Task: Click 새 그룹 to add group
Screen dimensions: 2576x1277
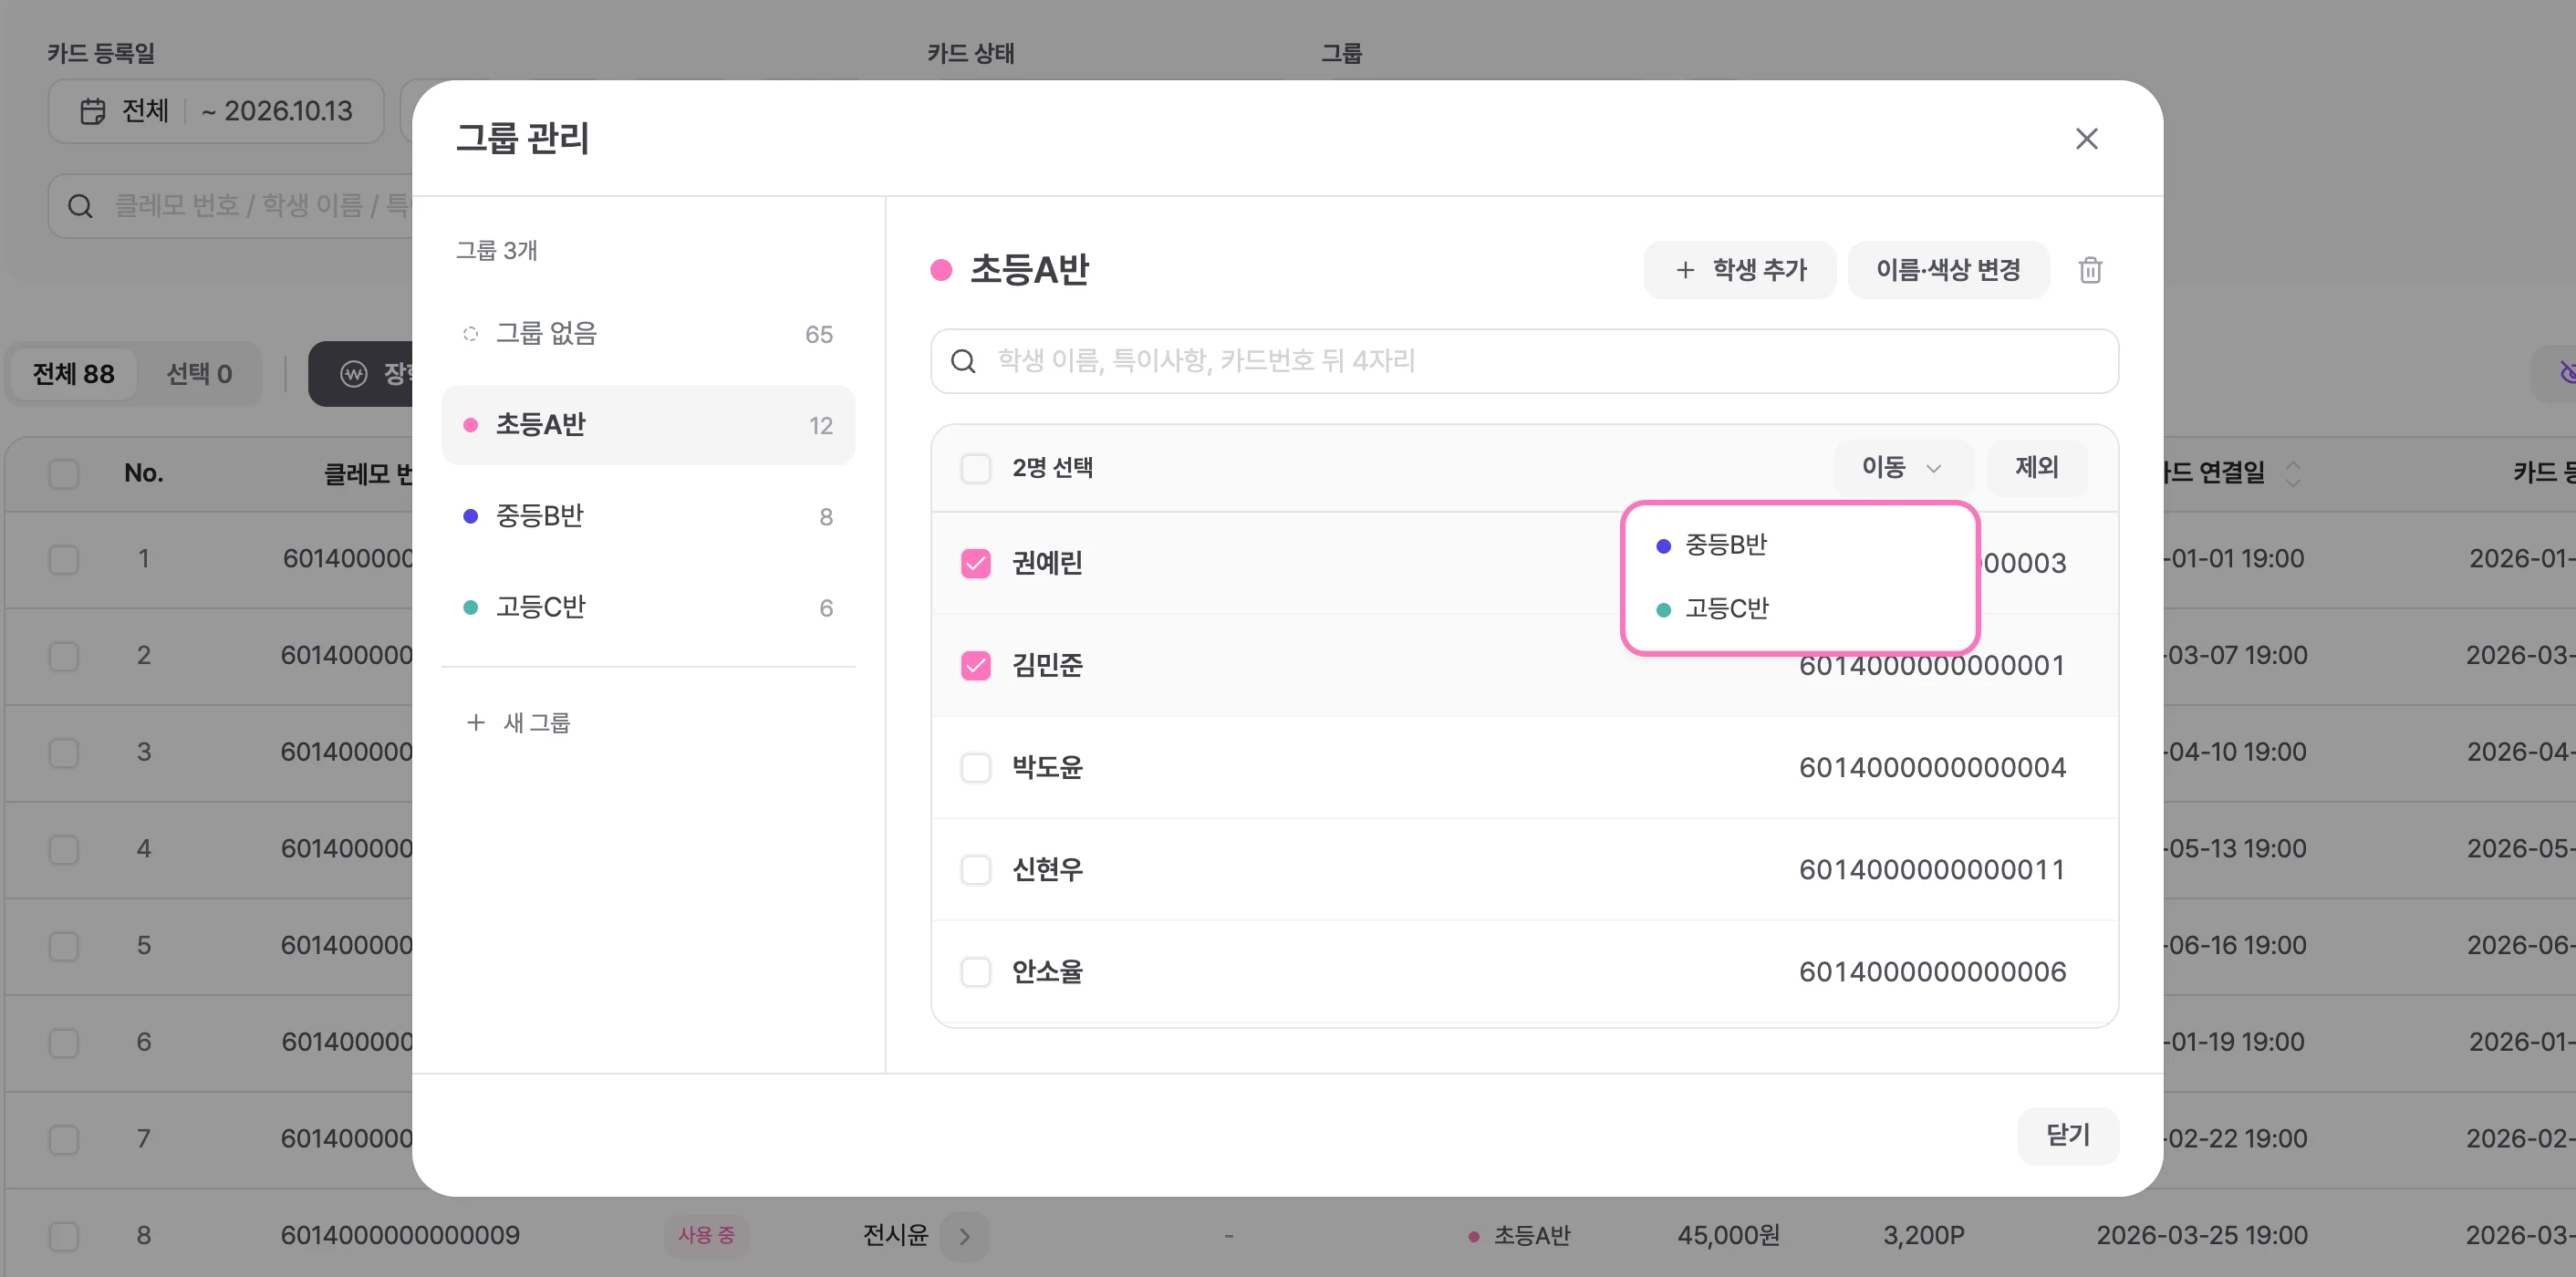Action: pos(518,722)
